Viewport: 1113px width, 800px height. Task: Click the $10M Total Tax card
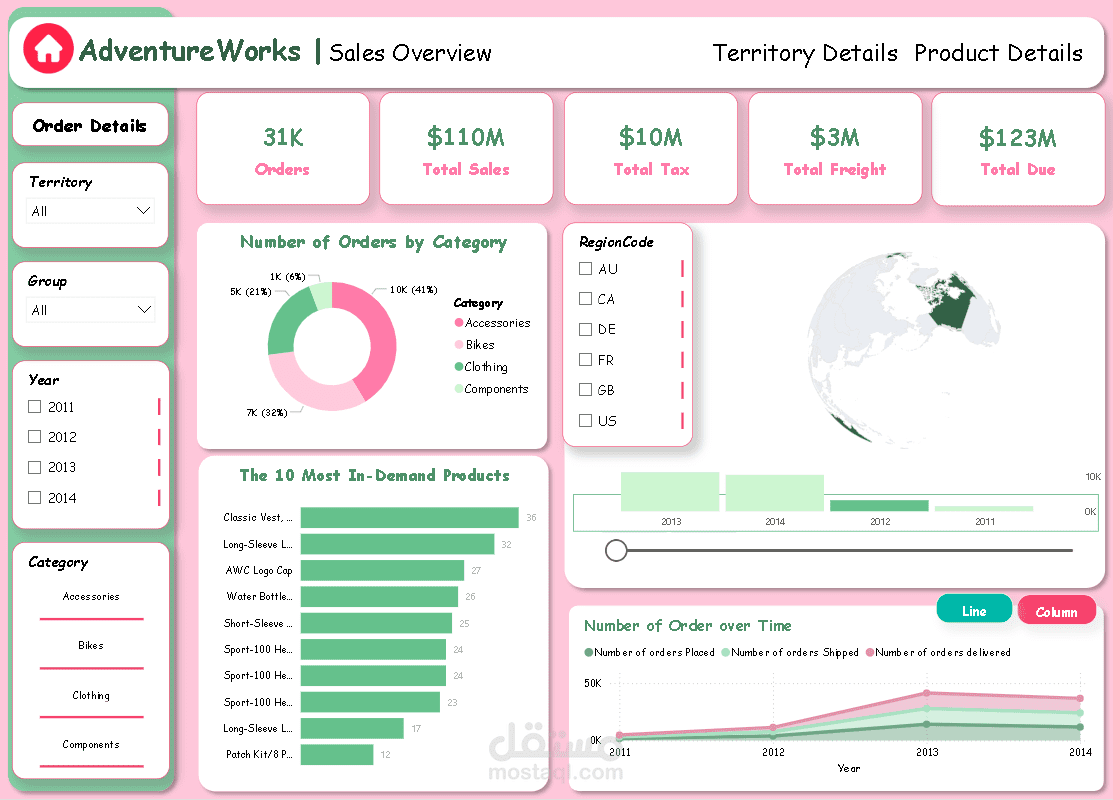tap(651, 148)
